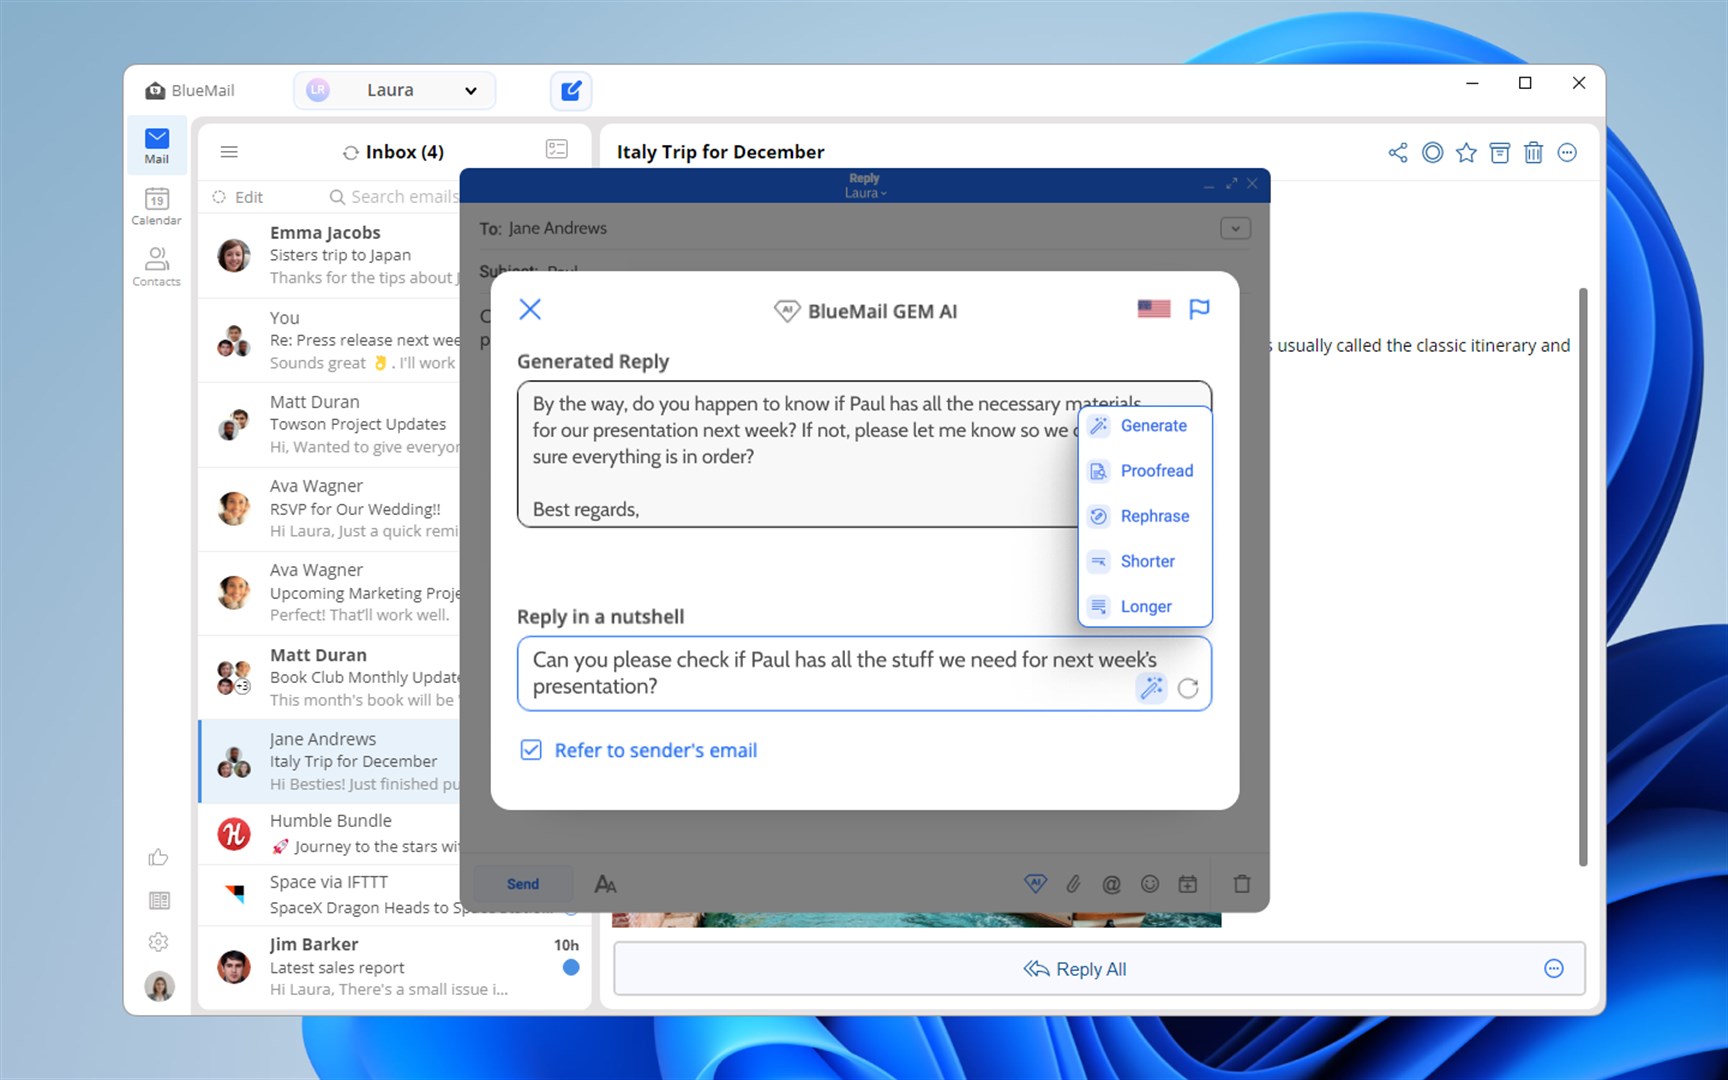Expand the recipient details chevron next to Jane Andrews

click(x=1235, y=228)
